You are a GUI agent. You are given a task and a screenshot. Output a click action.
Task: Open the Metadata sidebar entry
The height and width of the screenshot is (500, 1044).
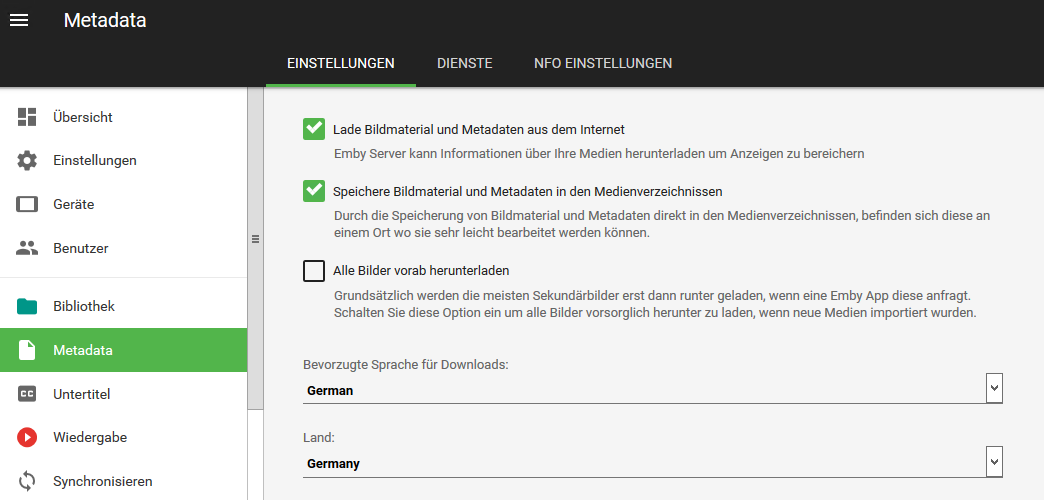point(123,350)
